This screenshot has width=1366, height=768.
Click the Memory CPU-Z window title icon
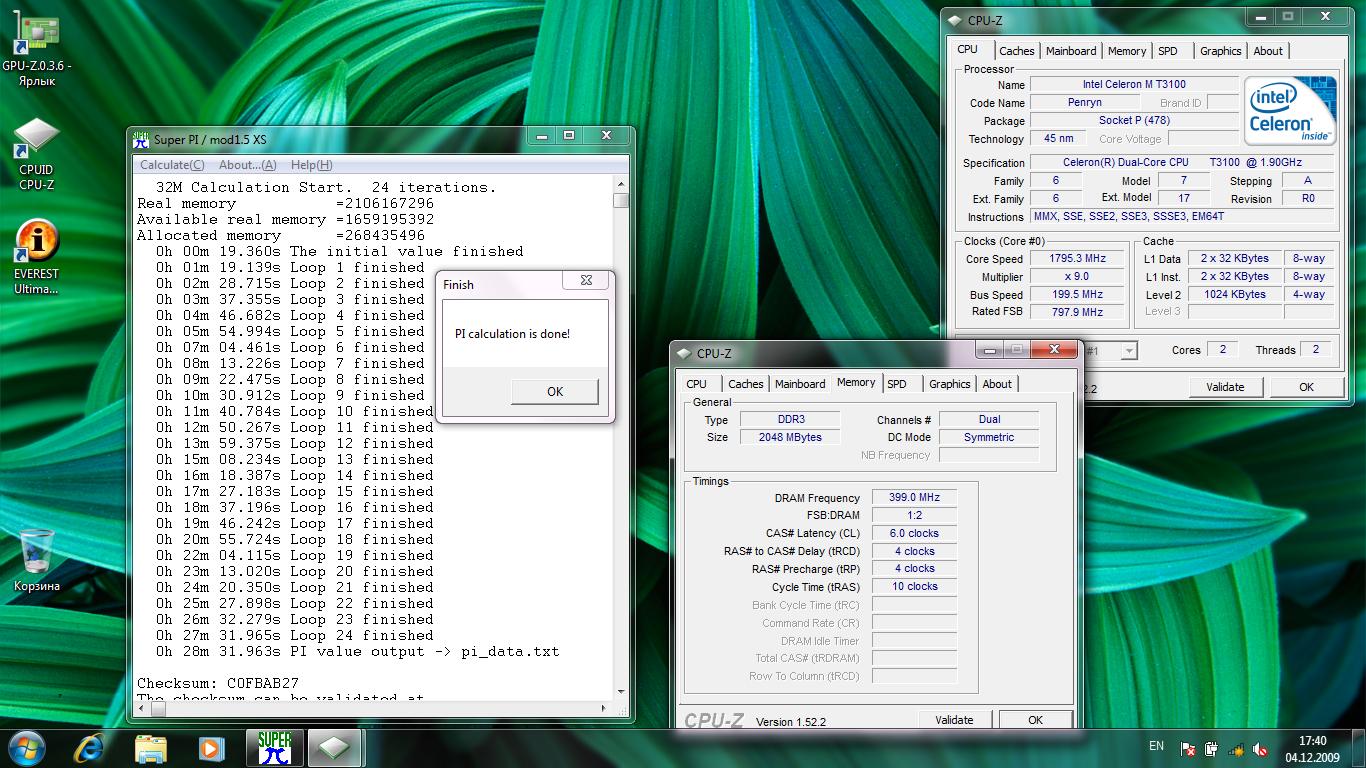(684, 353)
